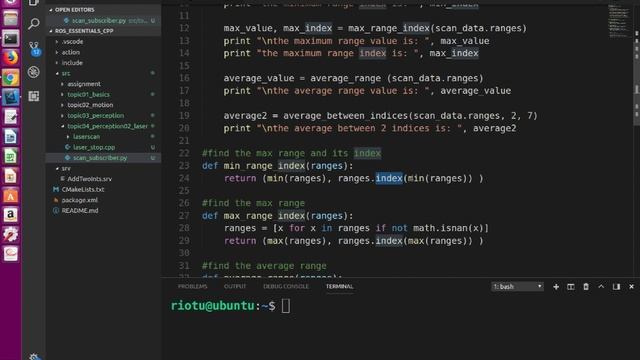Viewport: 640px width, 360px height.
Task: Add a new terminal with plus icon
Action: [x=556, y=287]
